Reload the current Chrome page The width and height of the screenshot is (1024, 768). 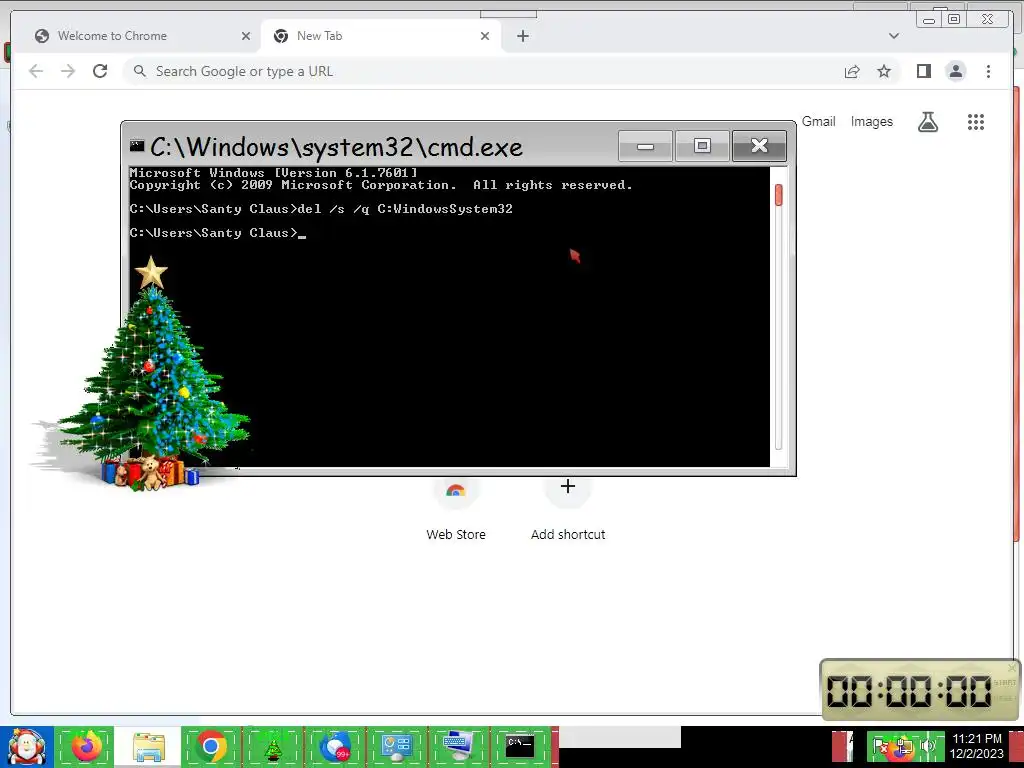(x=100, y=71)
